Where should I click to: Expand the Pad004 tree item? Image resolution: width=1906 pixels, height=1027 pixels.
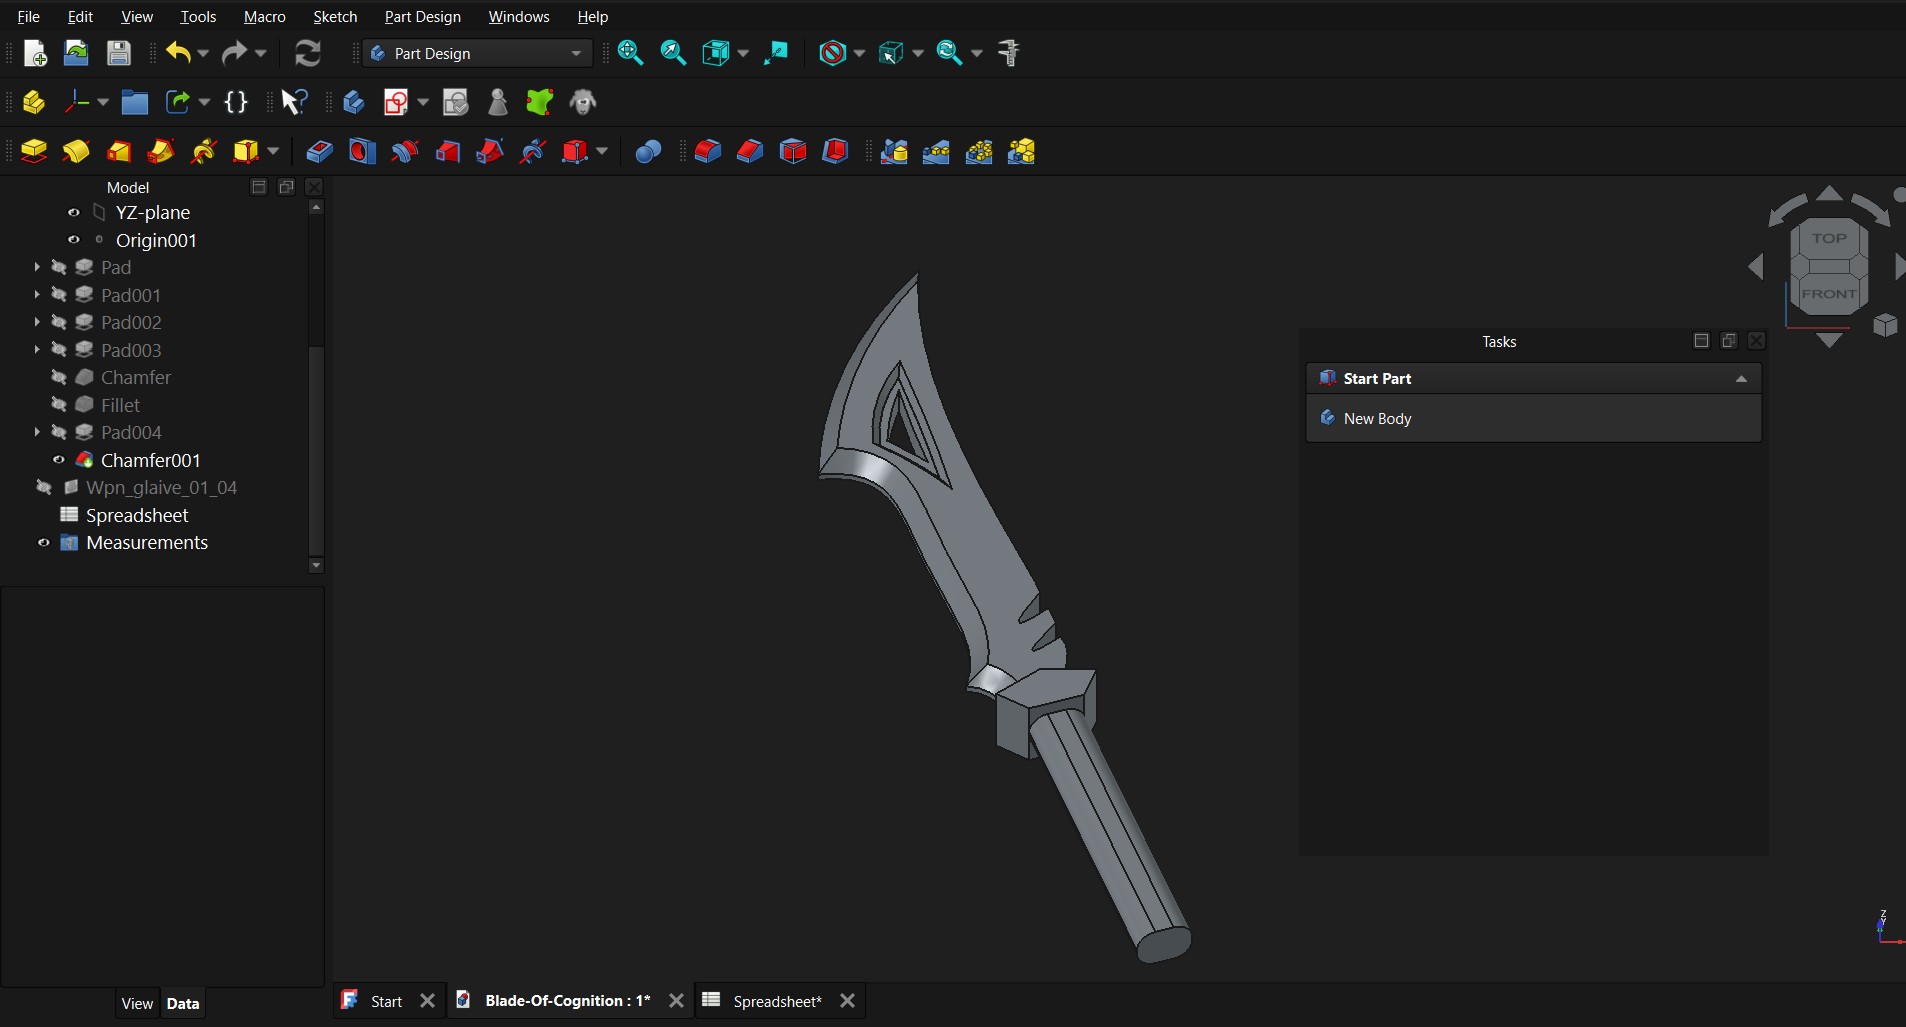[x=37, y=433]
